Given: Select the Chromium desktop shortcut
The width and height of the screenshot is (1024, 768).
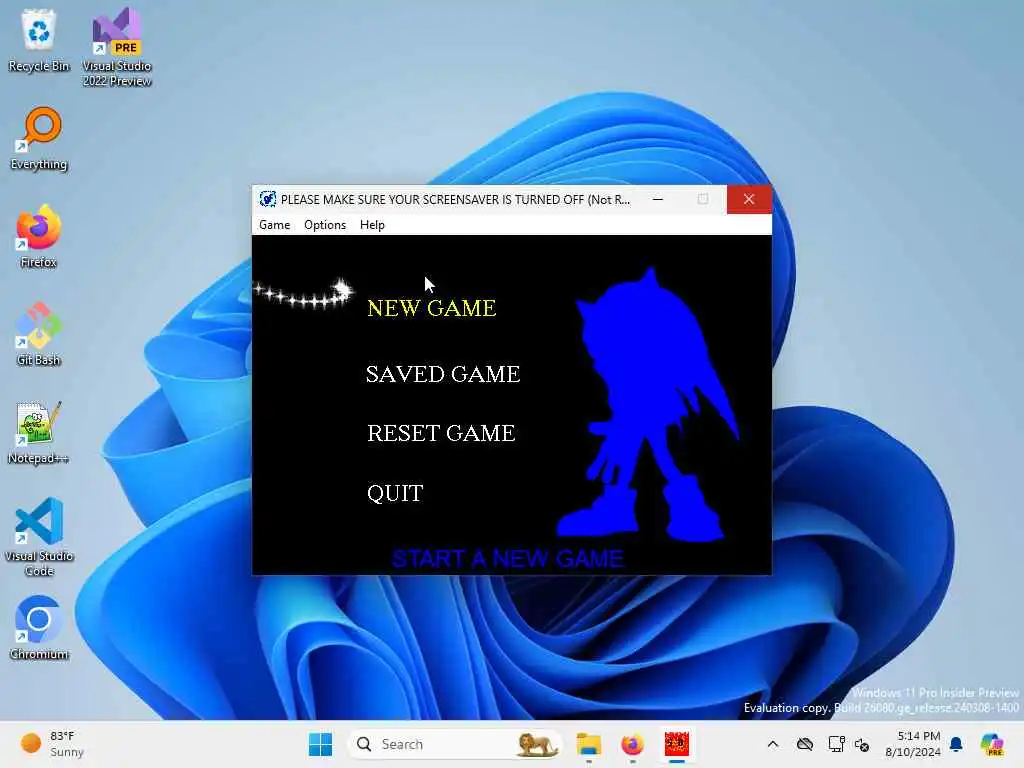Looking at the screenshot, I should [x=39, y=628].
